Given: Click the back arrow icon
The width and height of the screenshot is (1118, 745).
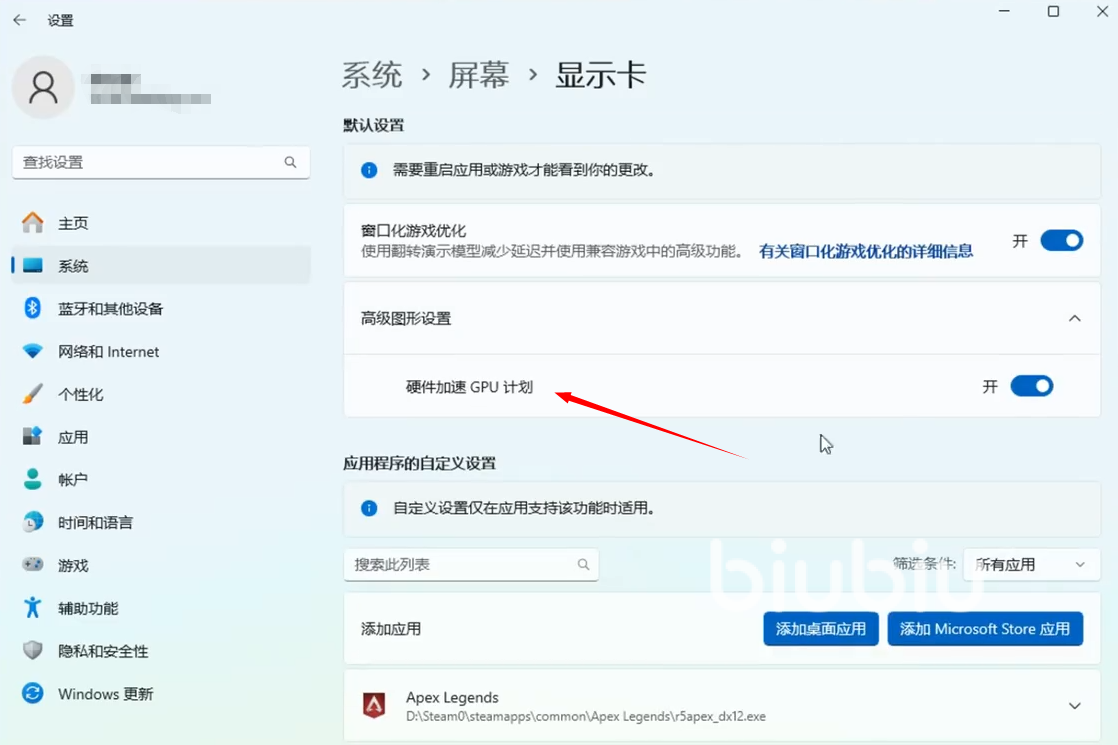Looking at the screenshot, I should tap(20, 20).
